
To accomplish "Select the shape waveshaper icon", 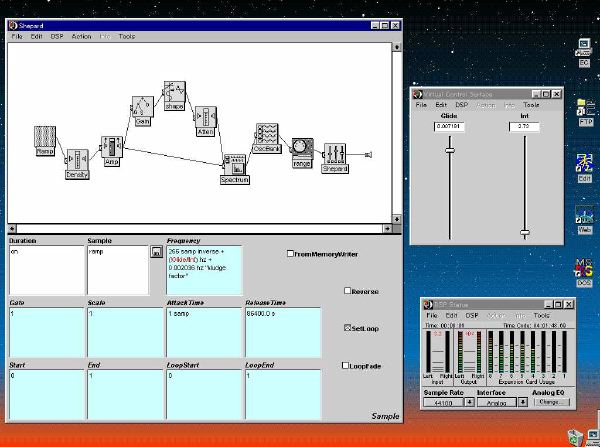I will pyautogui.click(x=175, y=92).
